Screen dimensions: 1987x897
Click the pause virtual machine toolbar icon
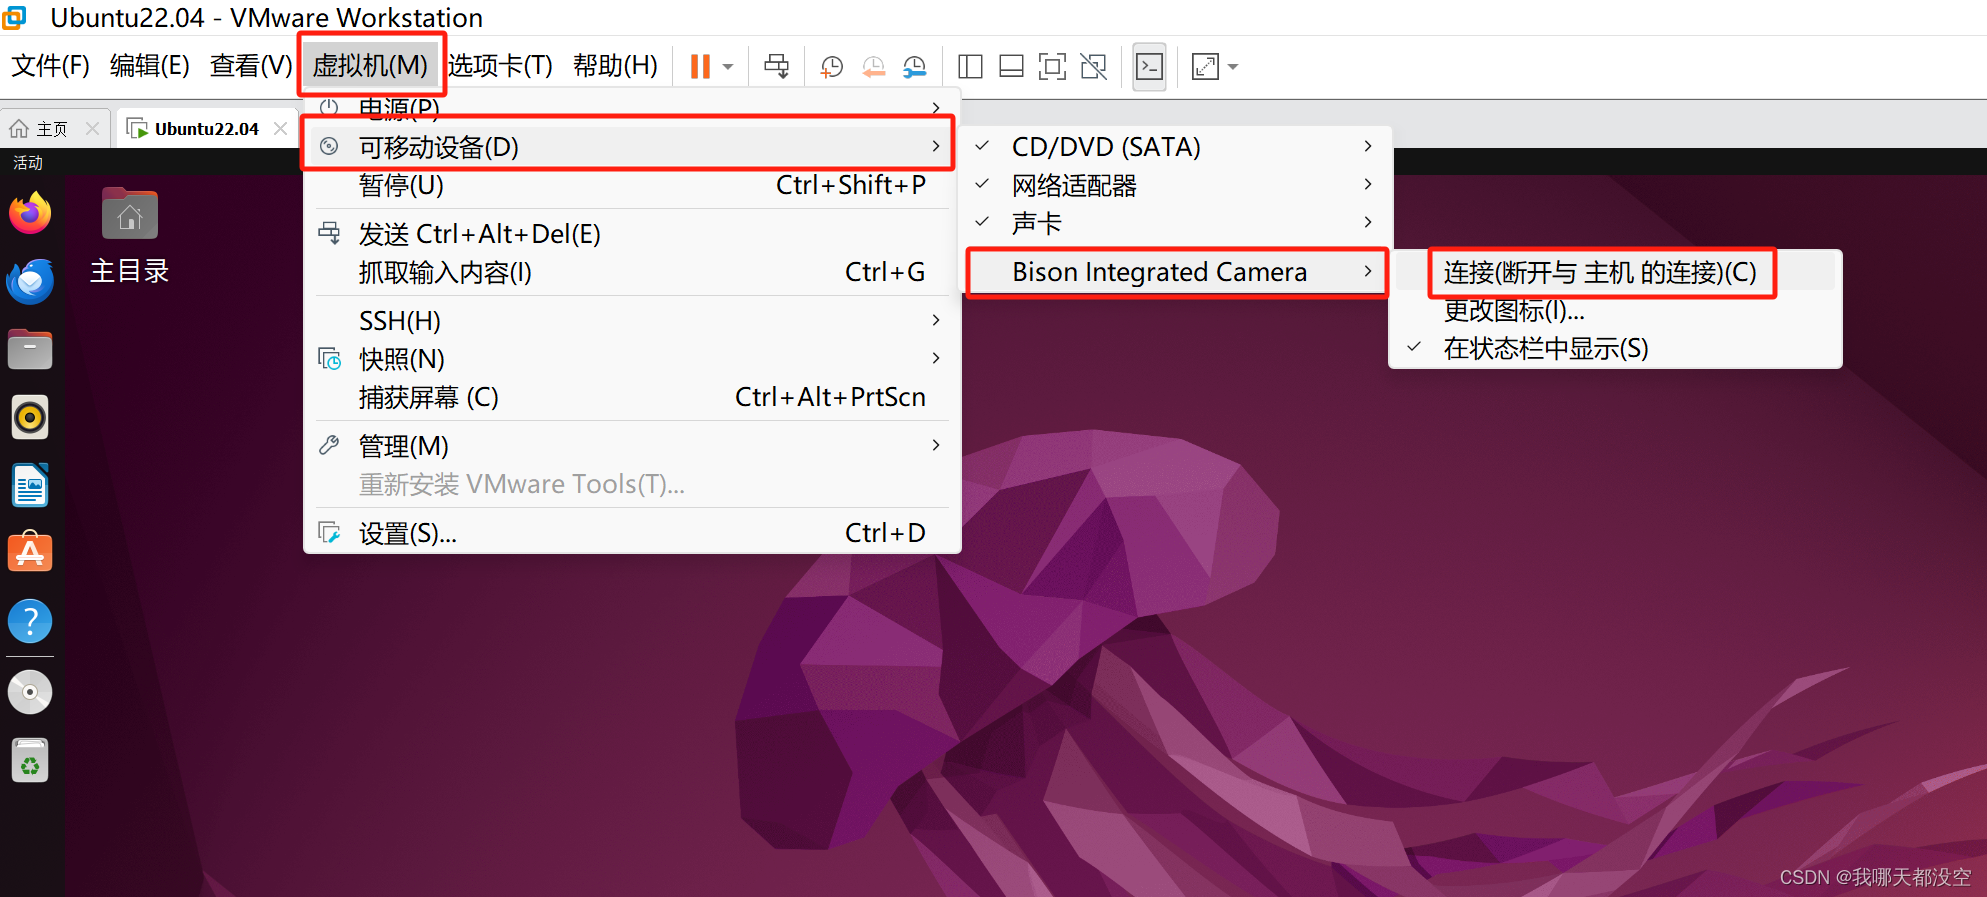click(x=700, y=67)
